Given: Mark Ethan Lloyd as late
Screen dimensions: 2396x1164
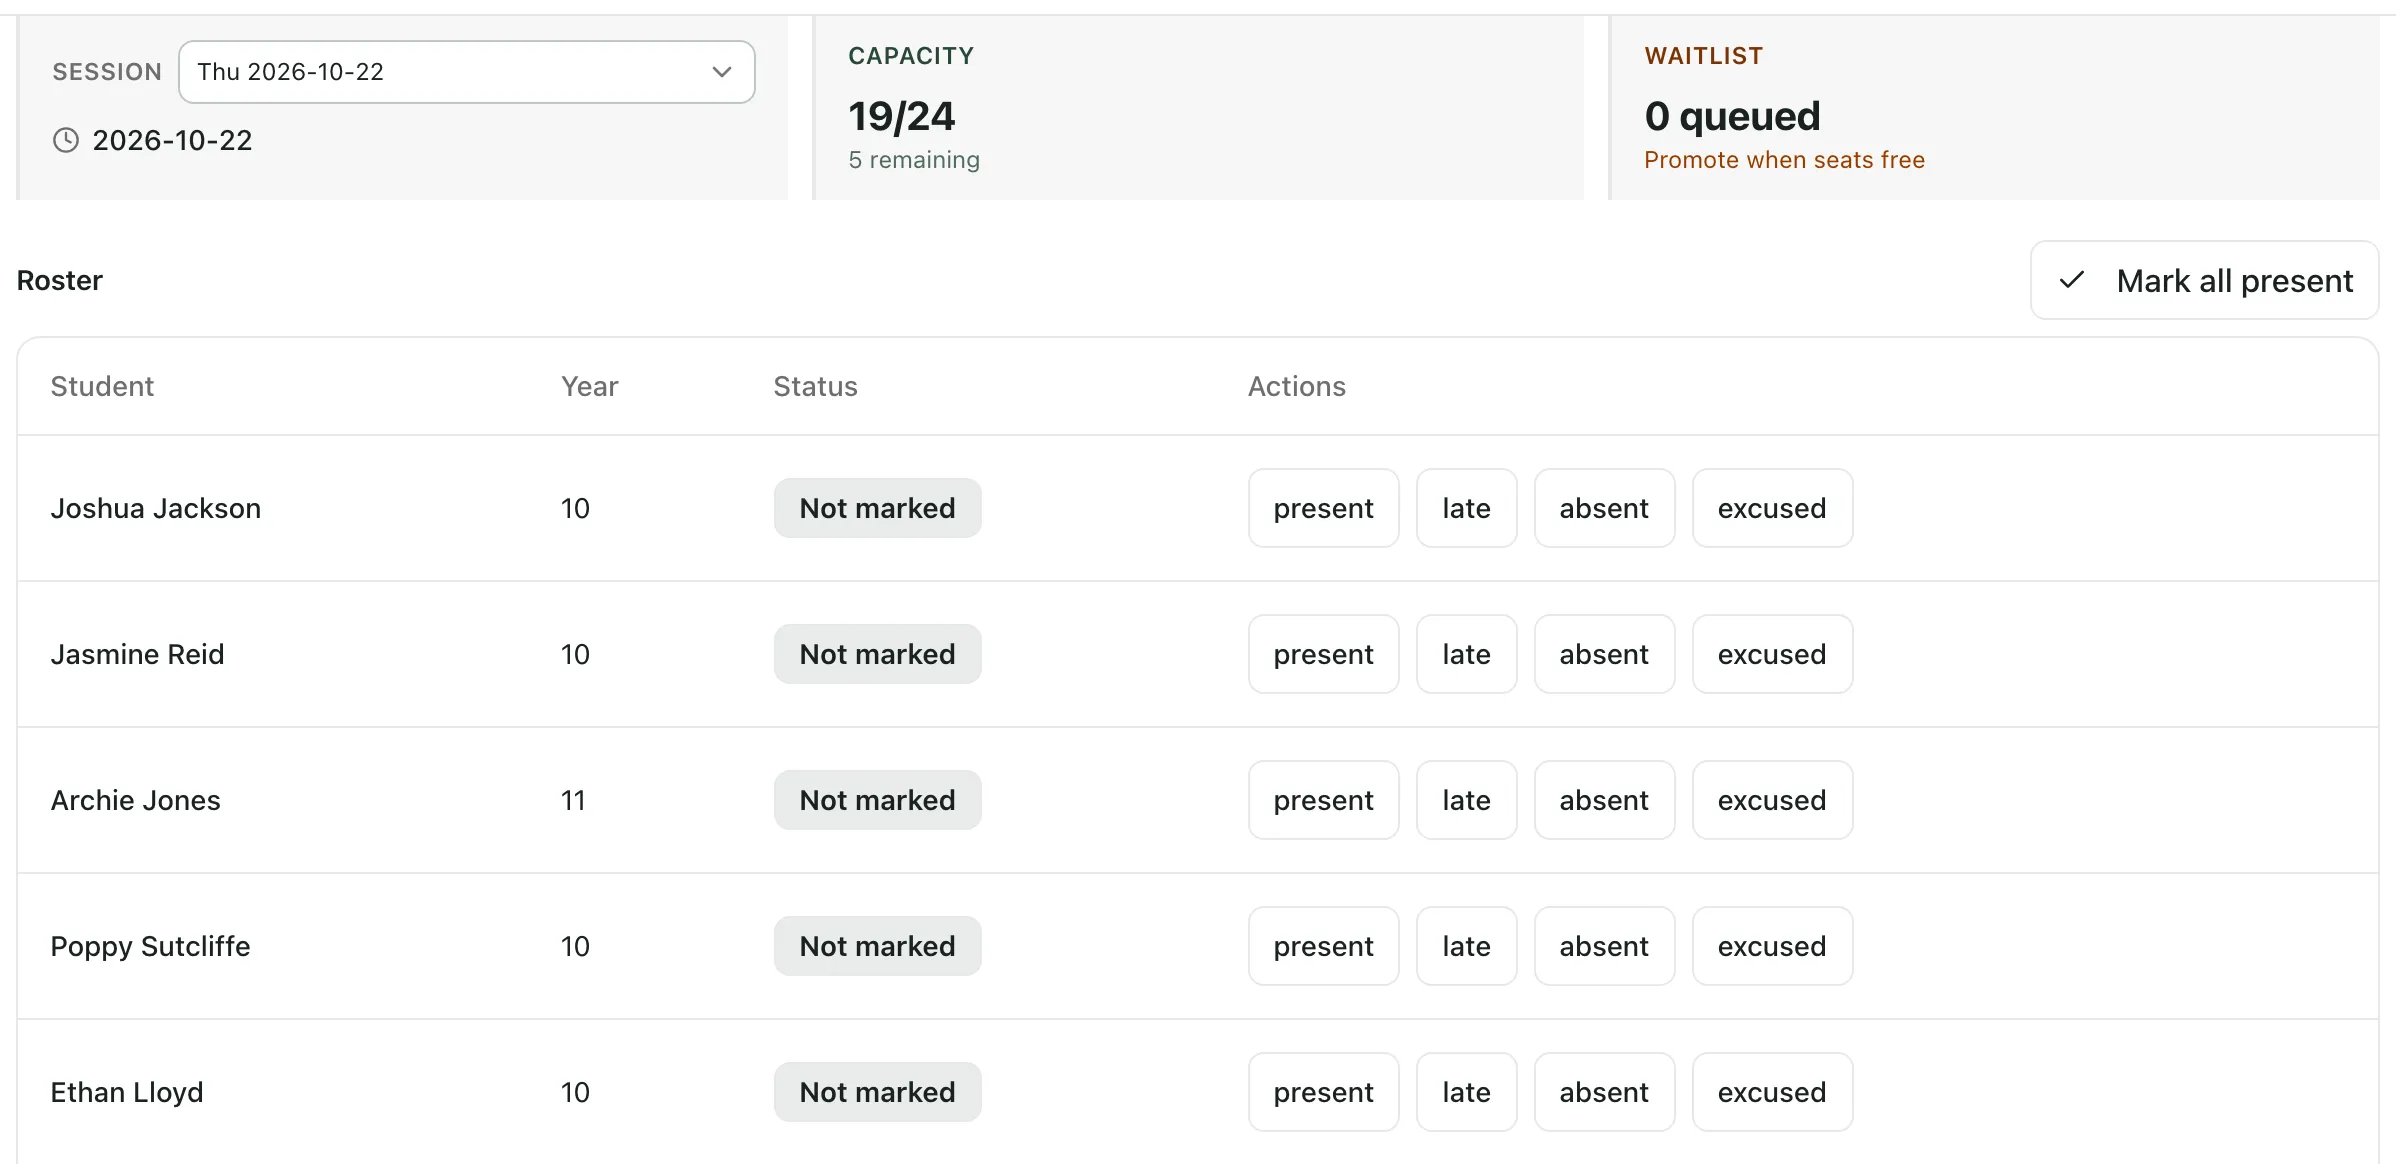Looking at the screenshot, I should [x=1466, y=1092].
